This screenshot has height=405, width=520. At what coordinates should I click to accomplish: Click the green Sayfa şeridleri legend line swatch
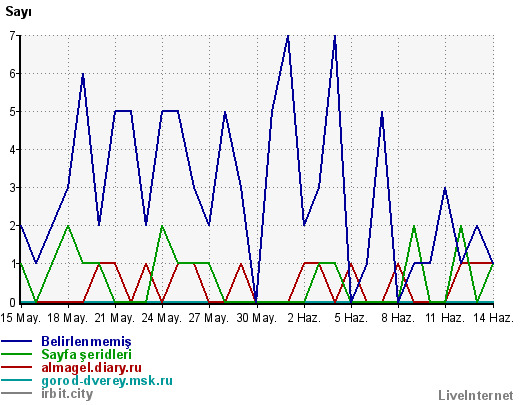point(17,354)
